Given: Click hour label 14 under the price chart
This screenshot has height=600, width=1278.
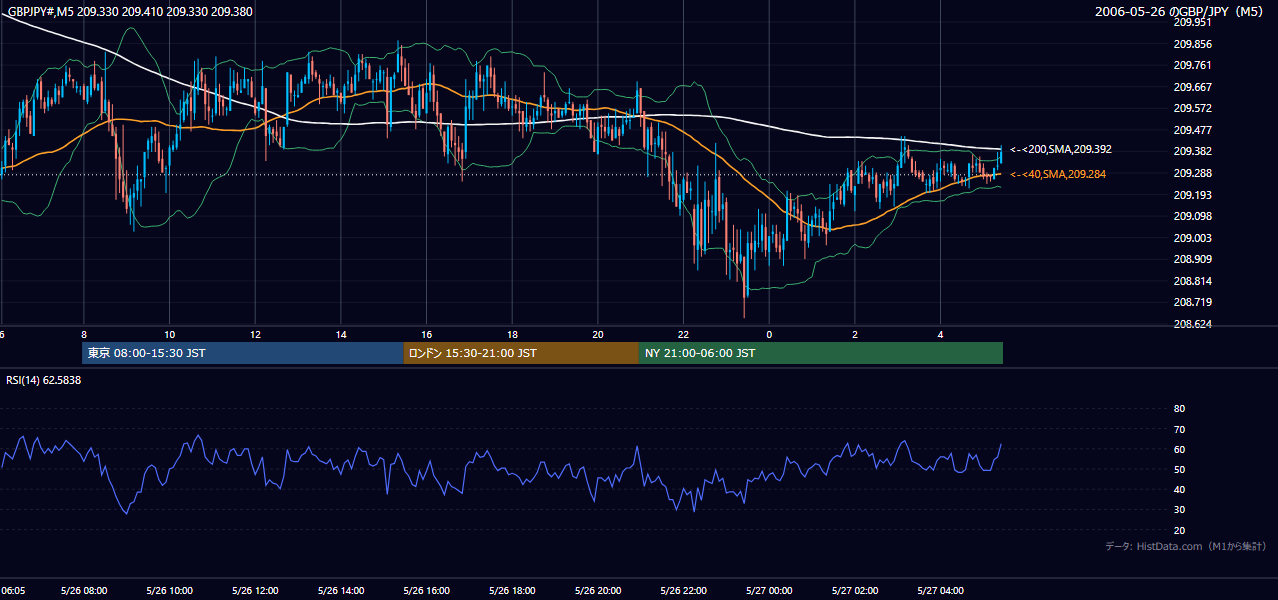Looking at the screenshot, I should [x=341, y=333].
